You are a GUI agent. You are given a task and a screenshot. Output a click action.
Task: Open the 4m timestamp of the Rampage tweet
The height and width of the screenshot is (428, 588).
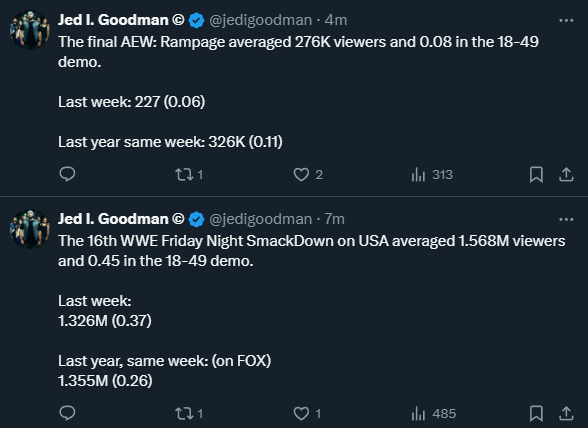click(x=336, y=20)
